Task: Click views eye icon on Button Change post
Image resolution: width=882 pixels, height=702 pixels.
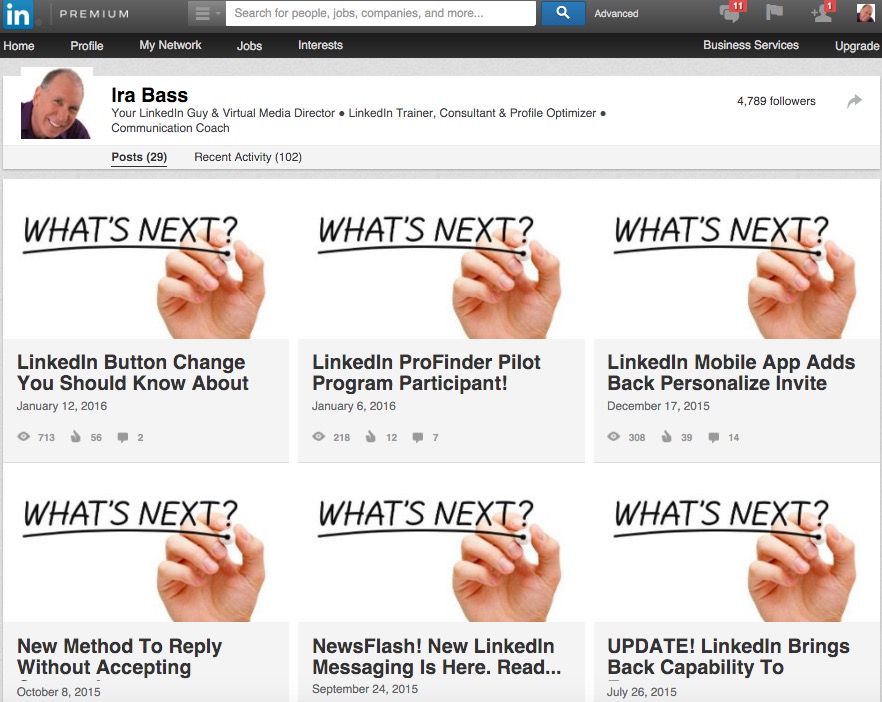Action: [x=24, y=436]
